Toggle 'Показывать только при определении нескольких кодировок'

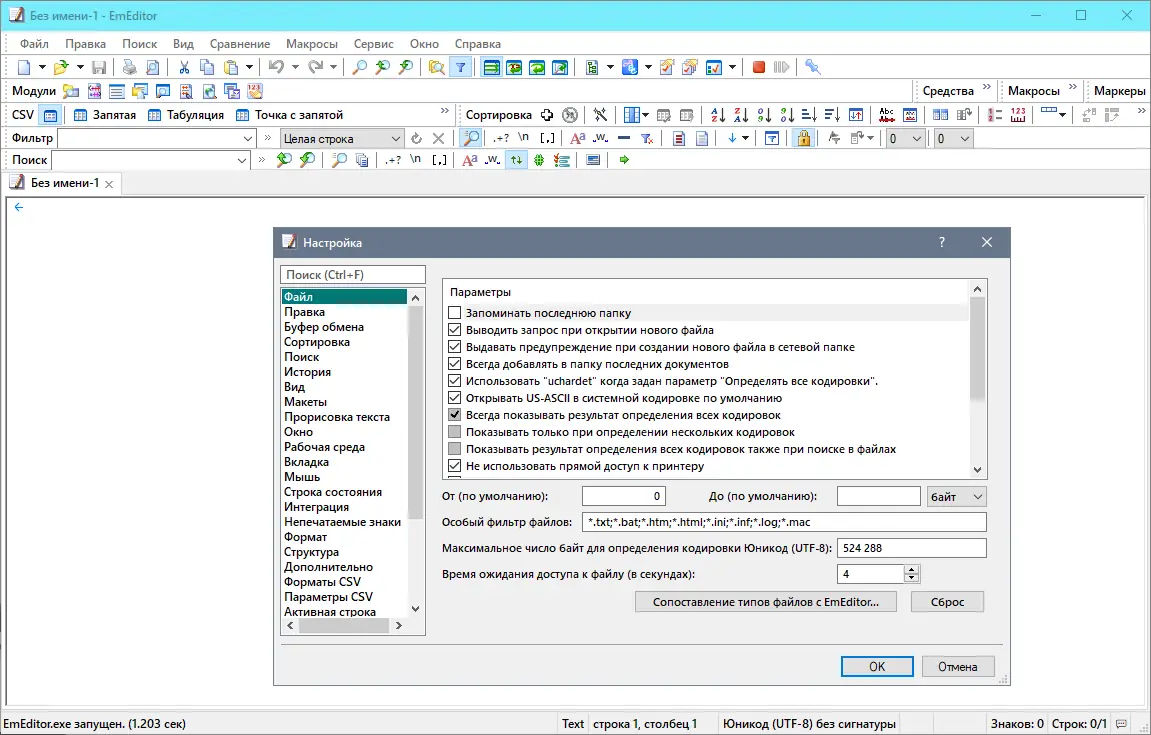pos(454,432)
